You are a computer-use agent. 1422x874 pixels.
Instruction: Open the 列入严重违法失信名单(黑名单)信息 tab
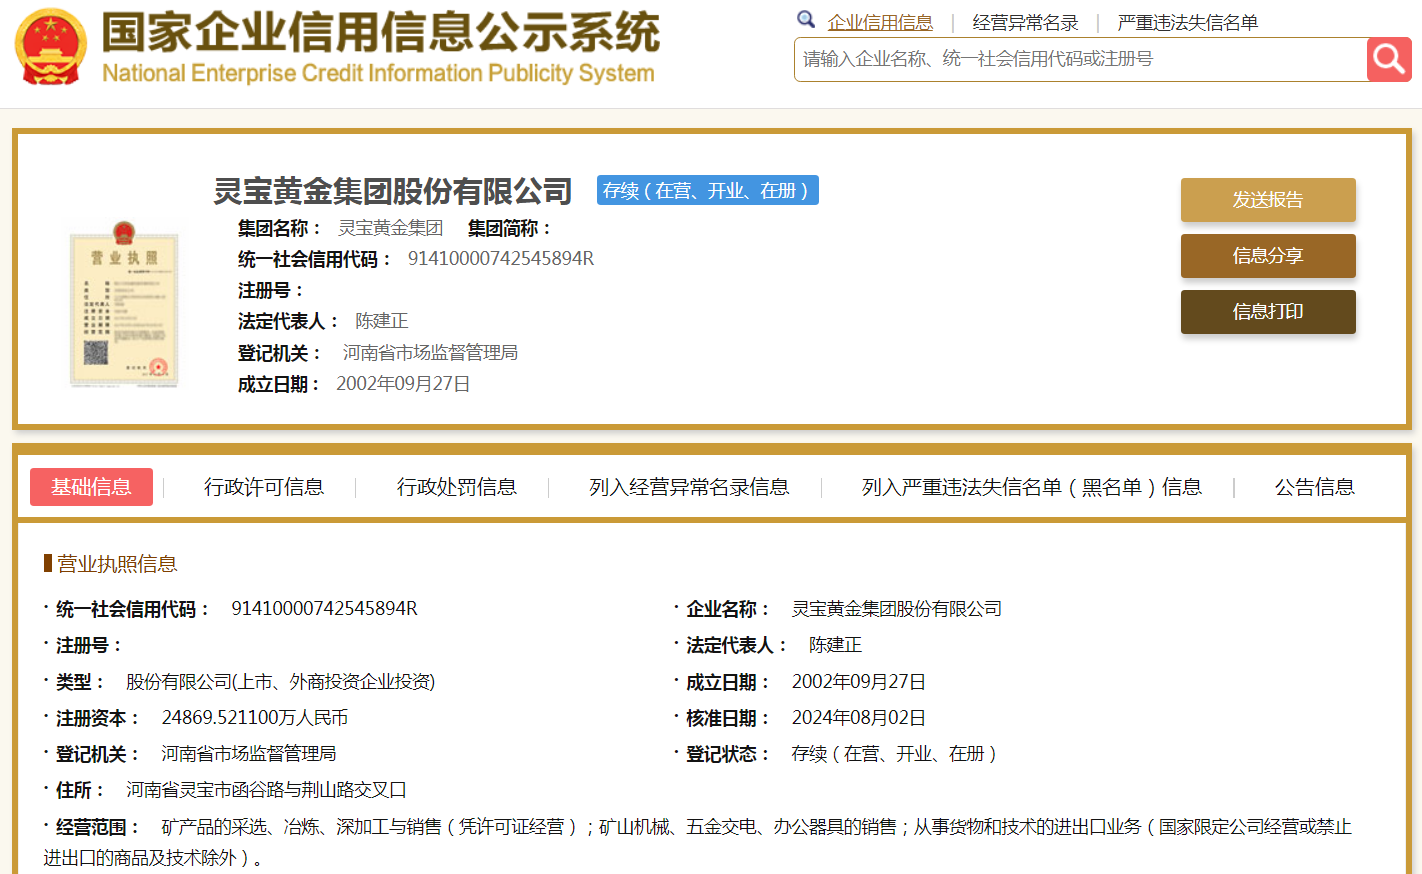[1031, 487]
